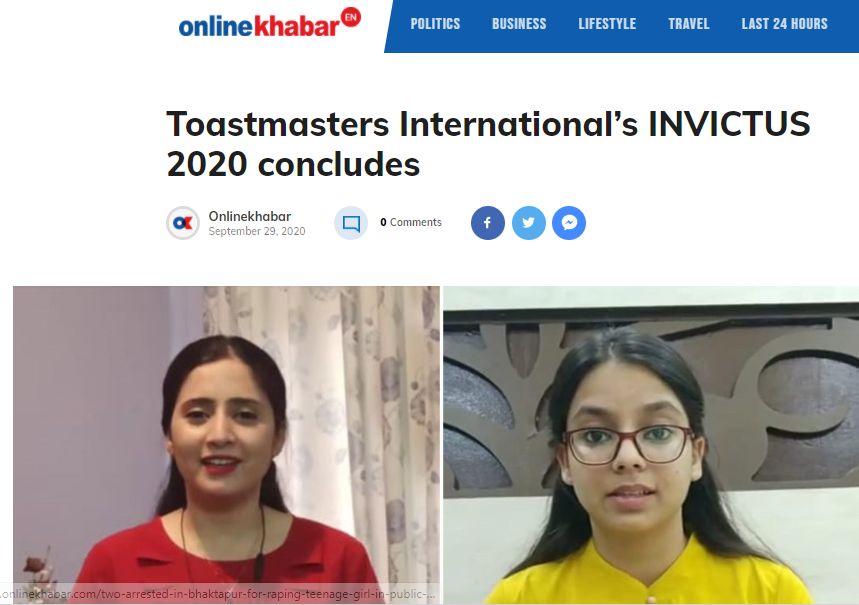Share article on Twitter
The image size is (859, 605).
[x=529, y=223]
